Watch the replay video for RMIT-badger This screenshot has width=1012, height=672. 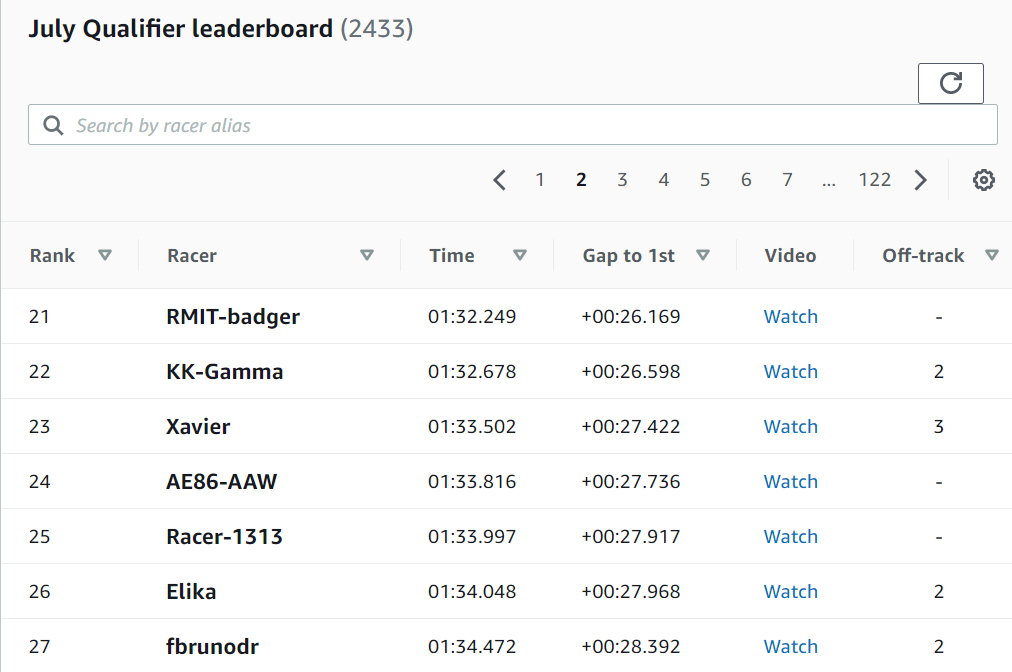(790, 316)
